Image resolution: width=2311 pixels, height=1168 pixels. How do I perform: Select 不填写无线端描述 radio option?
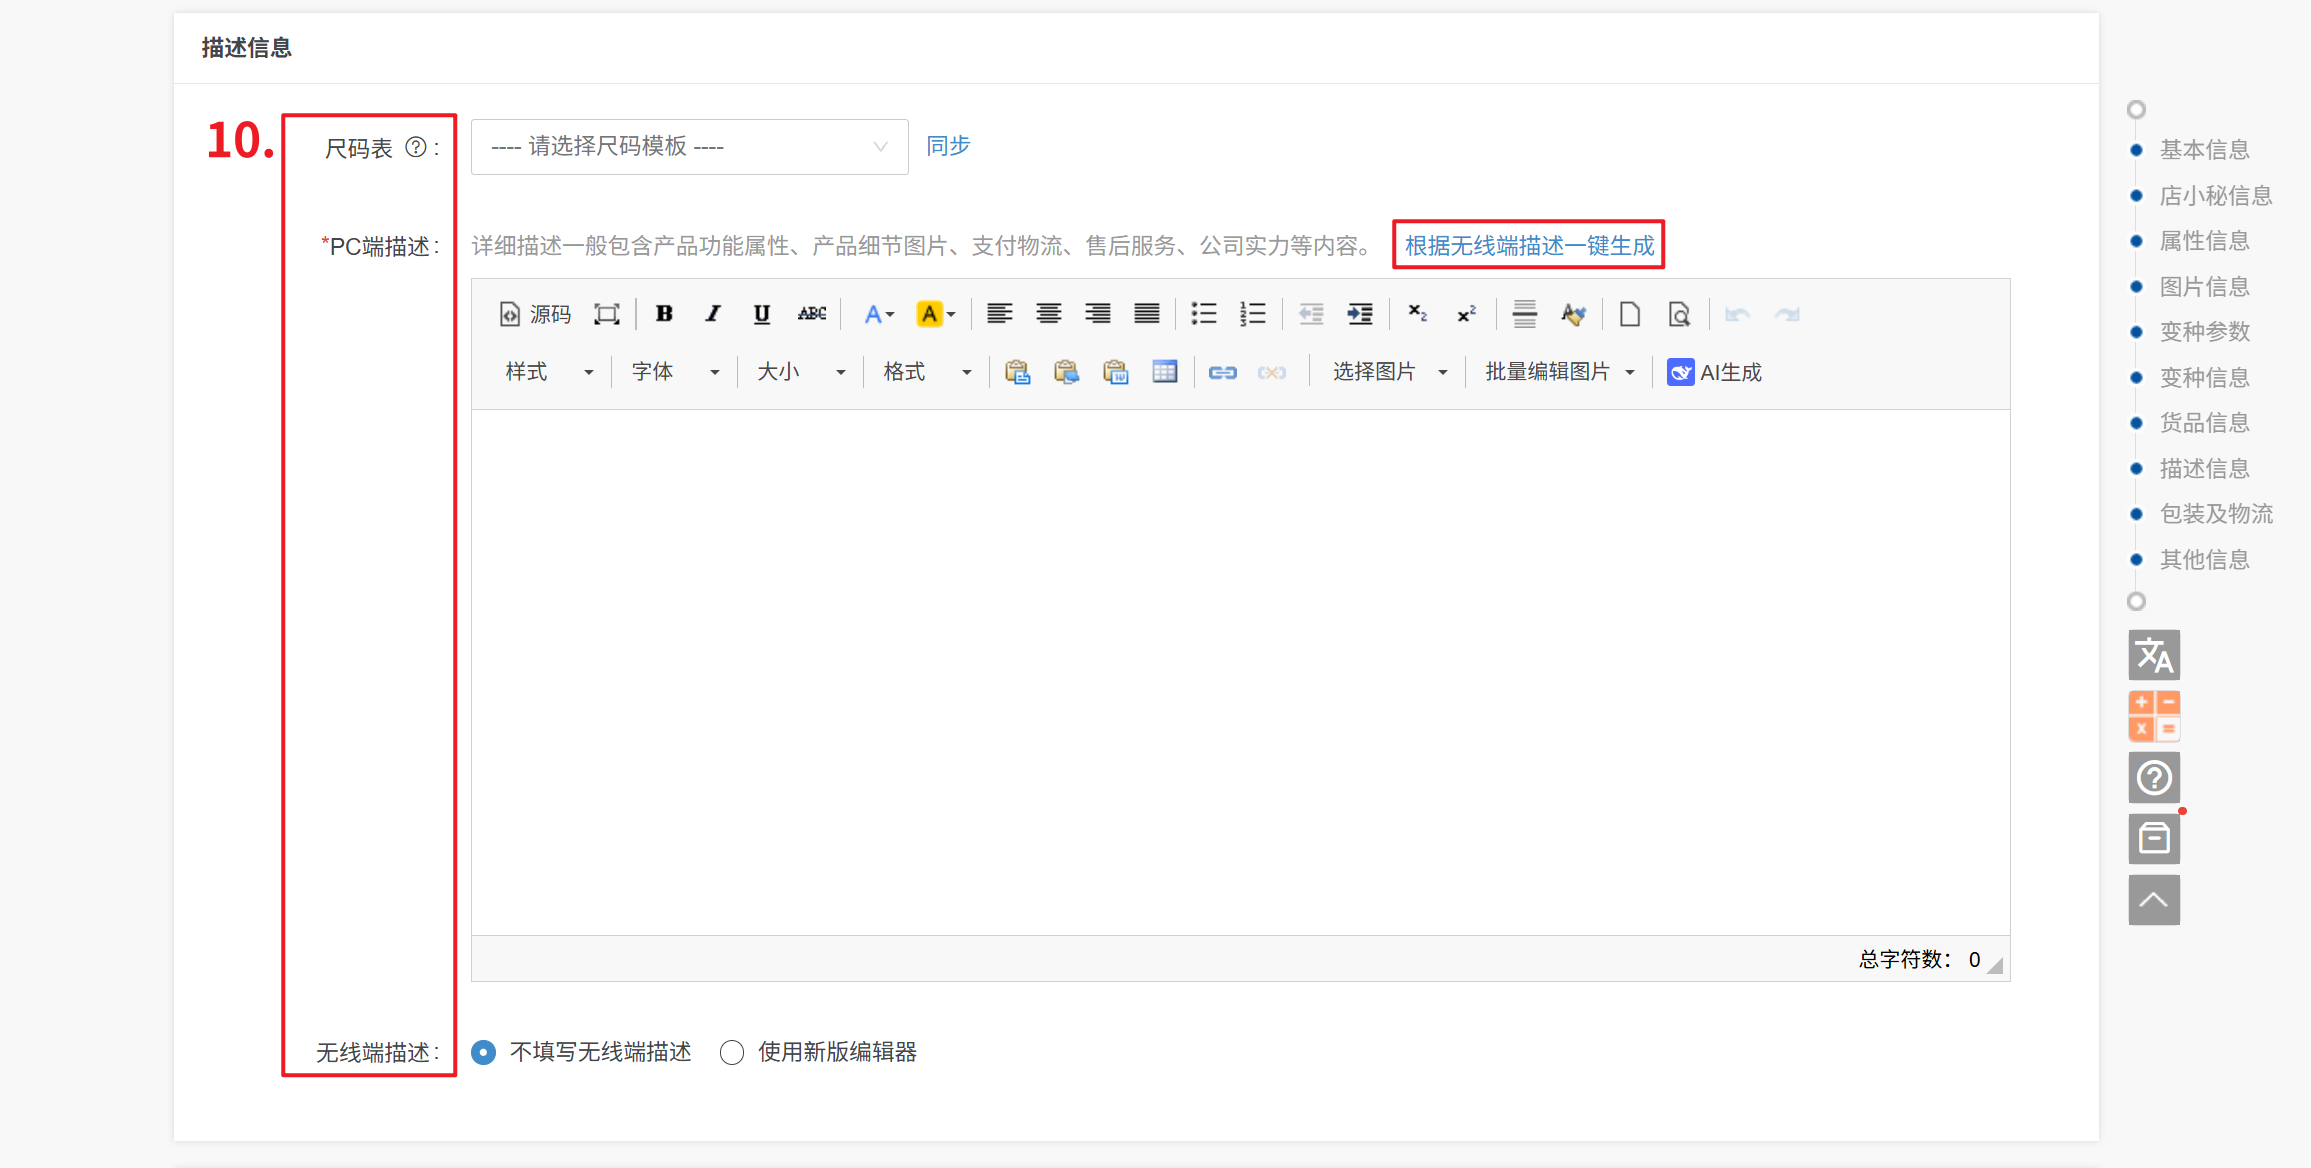(484, 1052)
